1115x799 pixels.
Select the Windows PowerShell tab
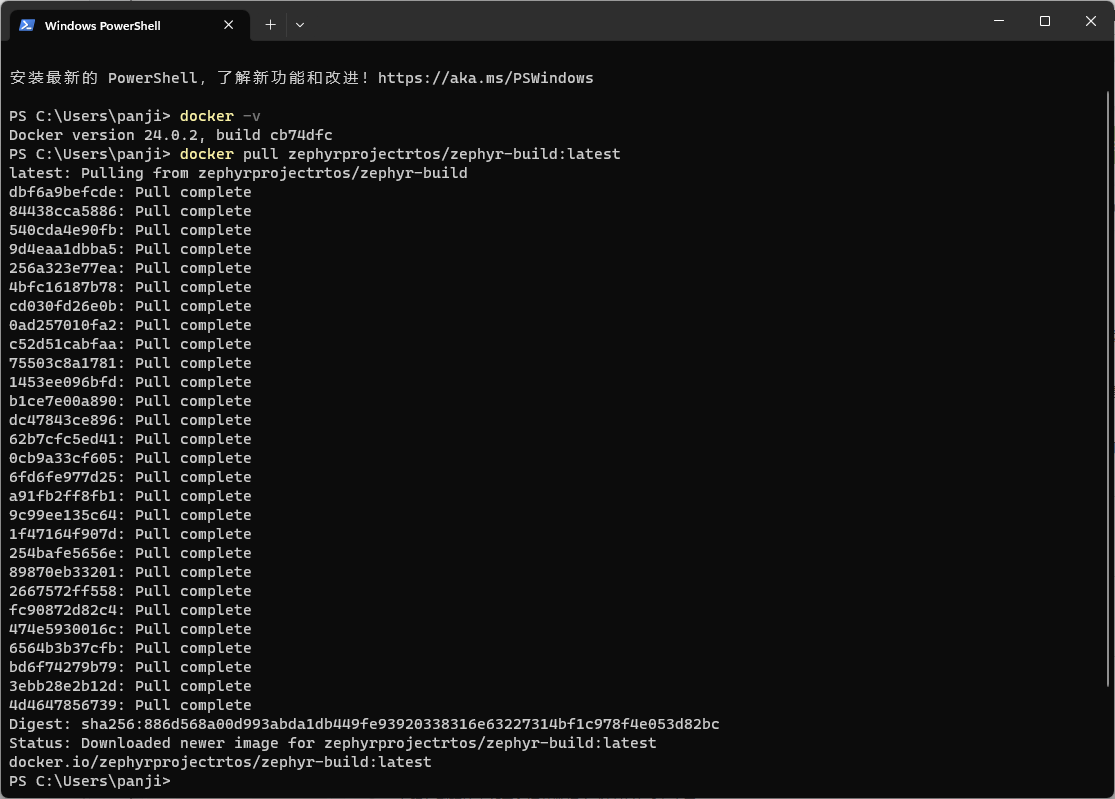tap(130, 26)
